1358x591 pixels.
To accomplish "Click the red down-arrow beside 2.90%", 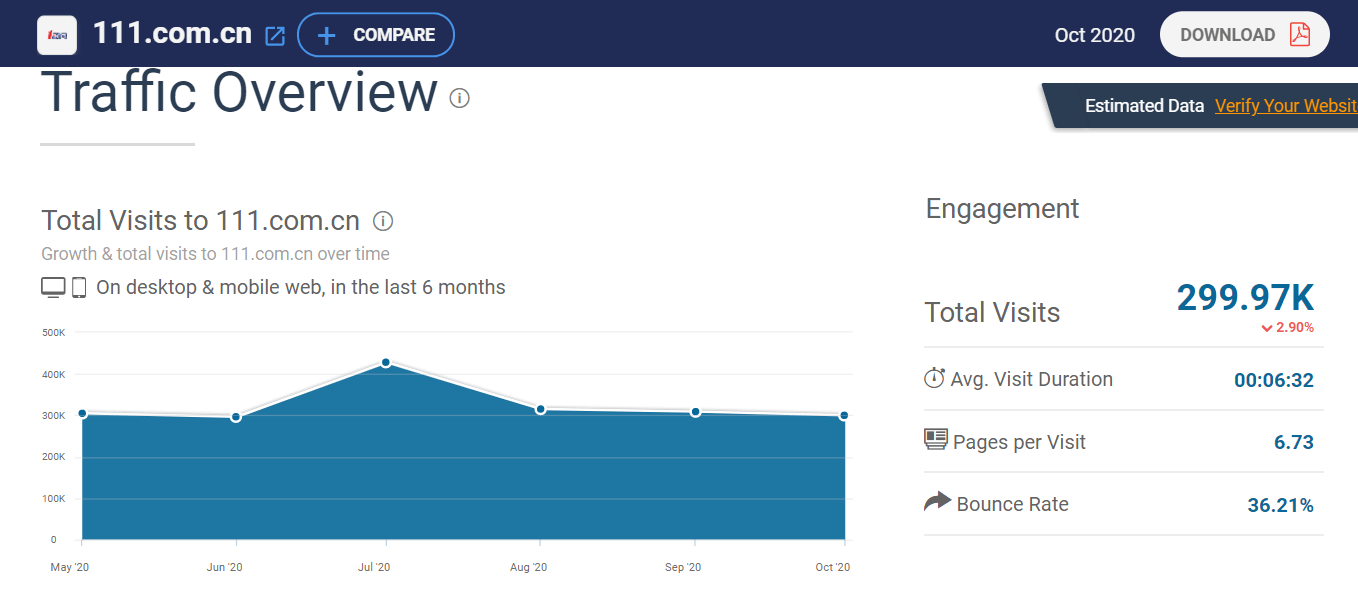I will point(1267,328).
